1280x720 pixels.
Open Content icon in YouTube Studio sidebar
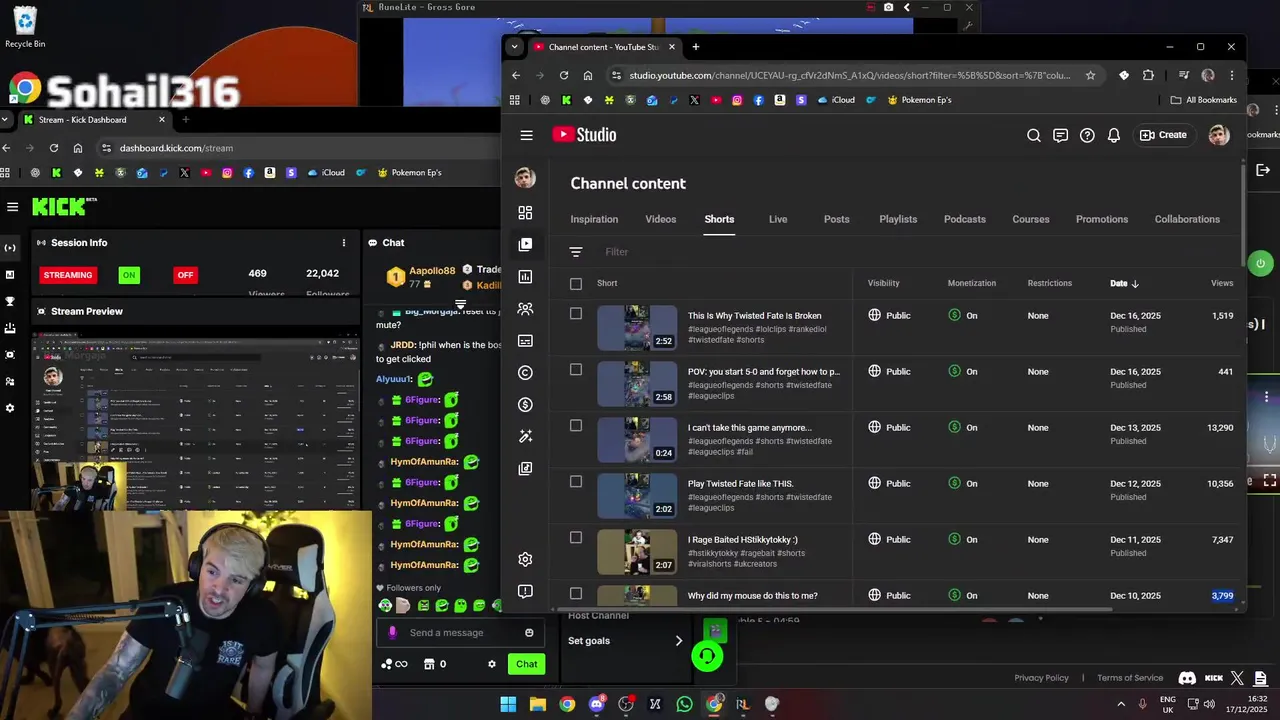[525, 244]
